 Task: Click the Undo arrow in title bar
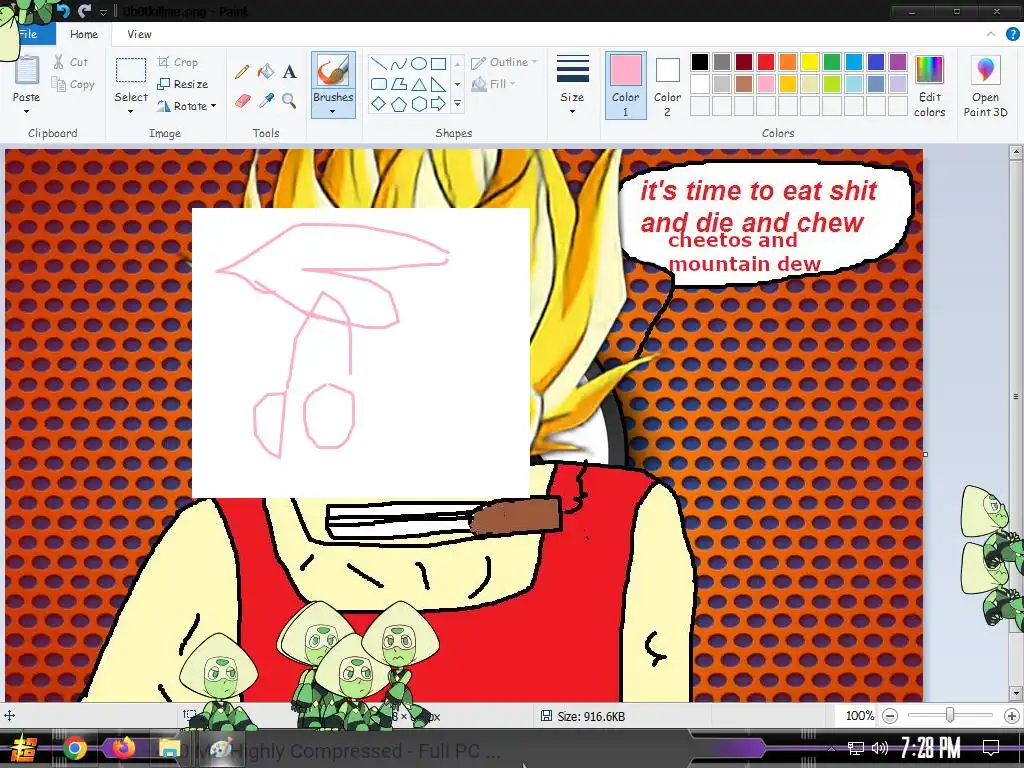tap(63, 10)
